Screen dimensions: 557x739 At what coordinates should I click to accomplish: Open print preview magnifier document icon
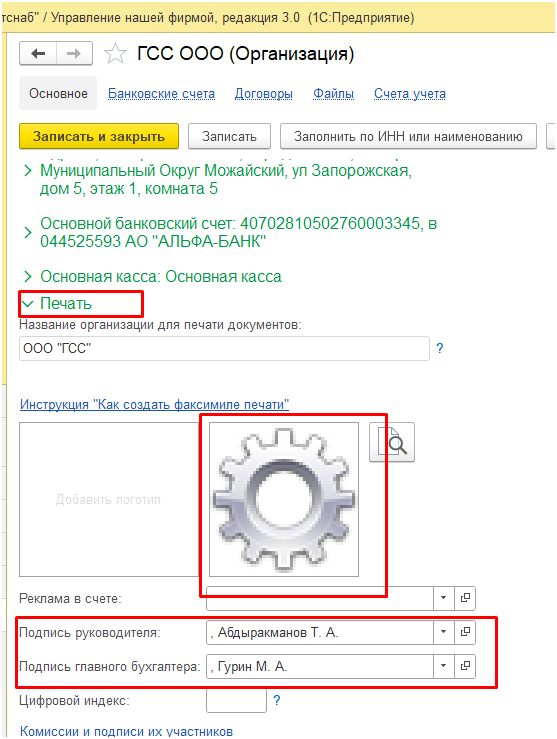(x=392, y=442)
